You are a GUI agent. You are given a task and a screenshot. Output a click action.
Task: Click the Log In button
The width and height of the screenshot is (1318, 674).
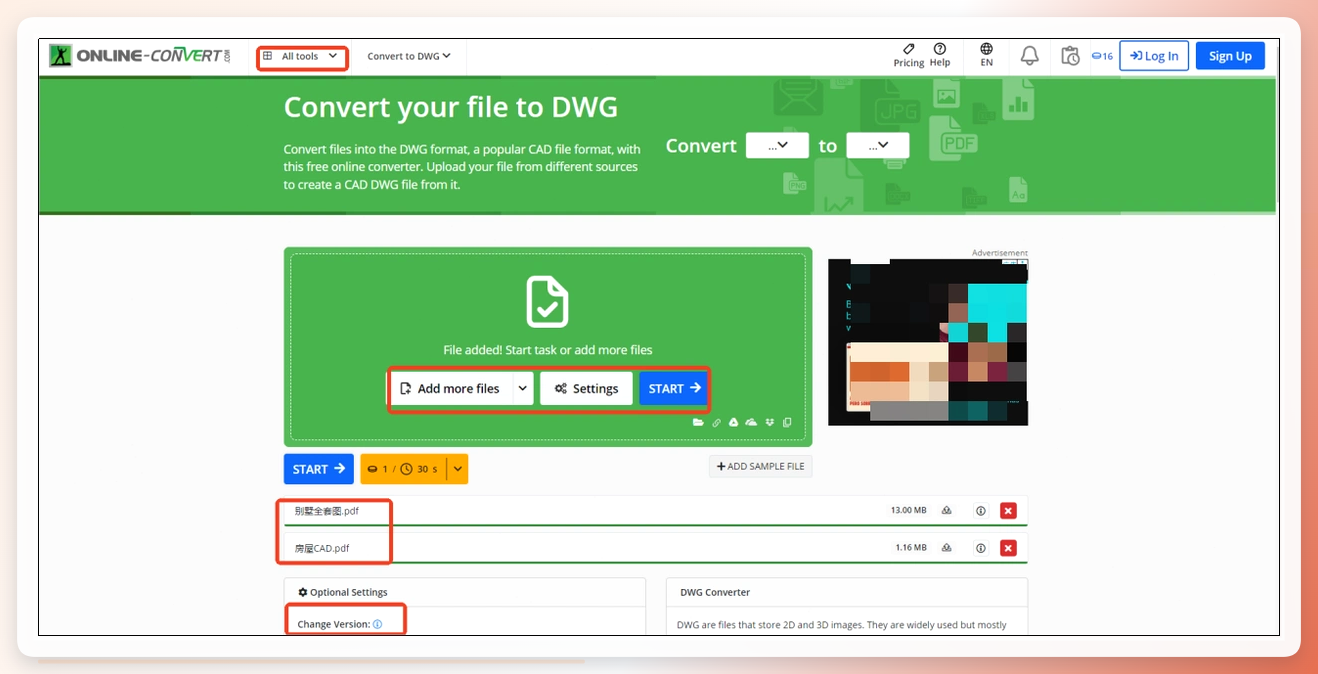[1154, 56]
